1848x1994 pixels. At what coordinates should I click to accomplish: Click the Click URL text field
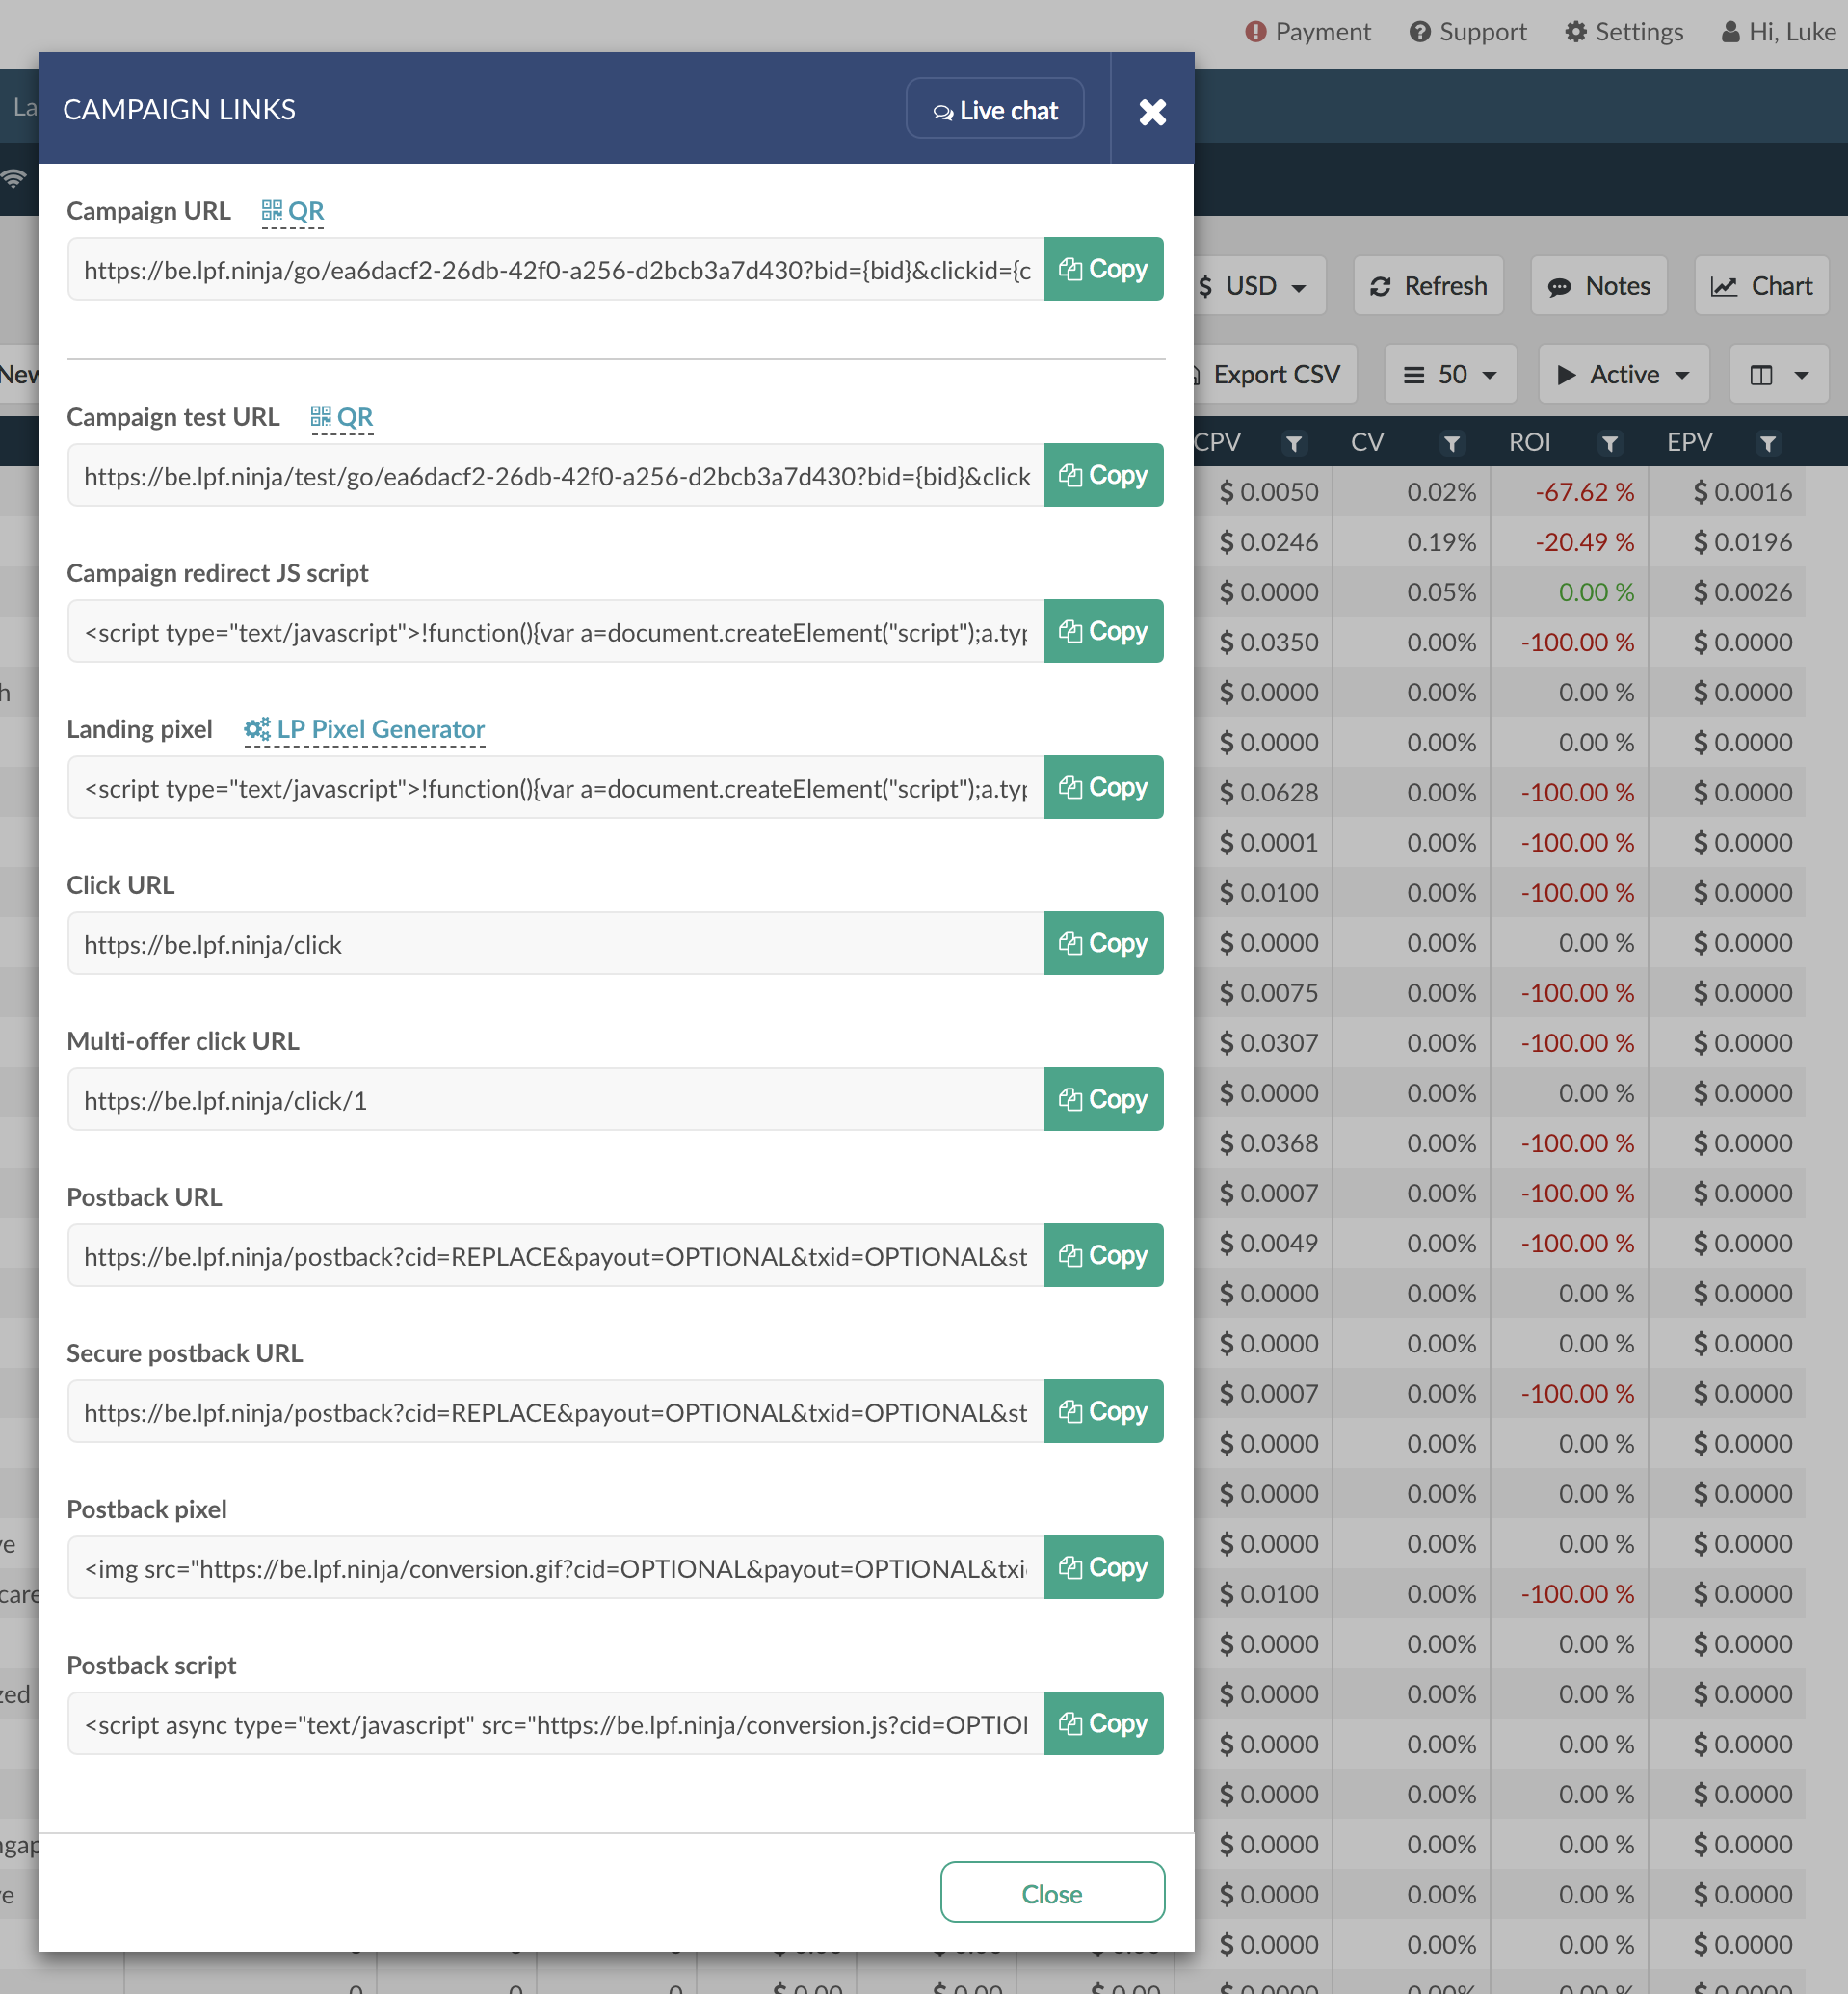555,944
